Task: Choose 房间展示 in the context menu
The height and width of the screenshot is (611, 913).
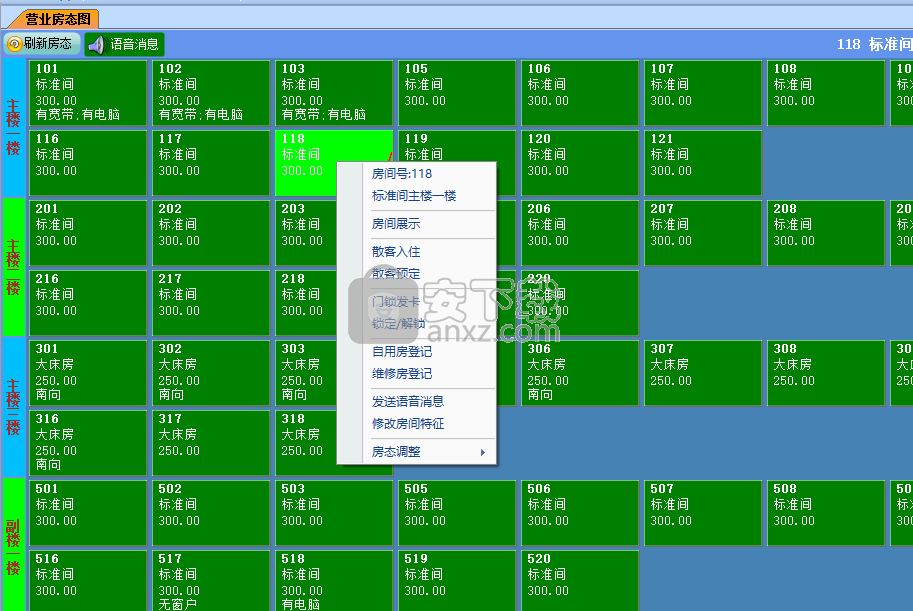Action: coord(396,224)
